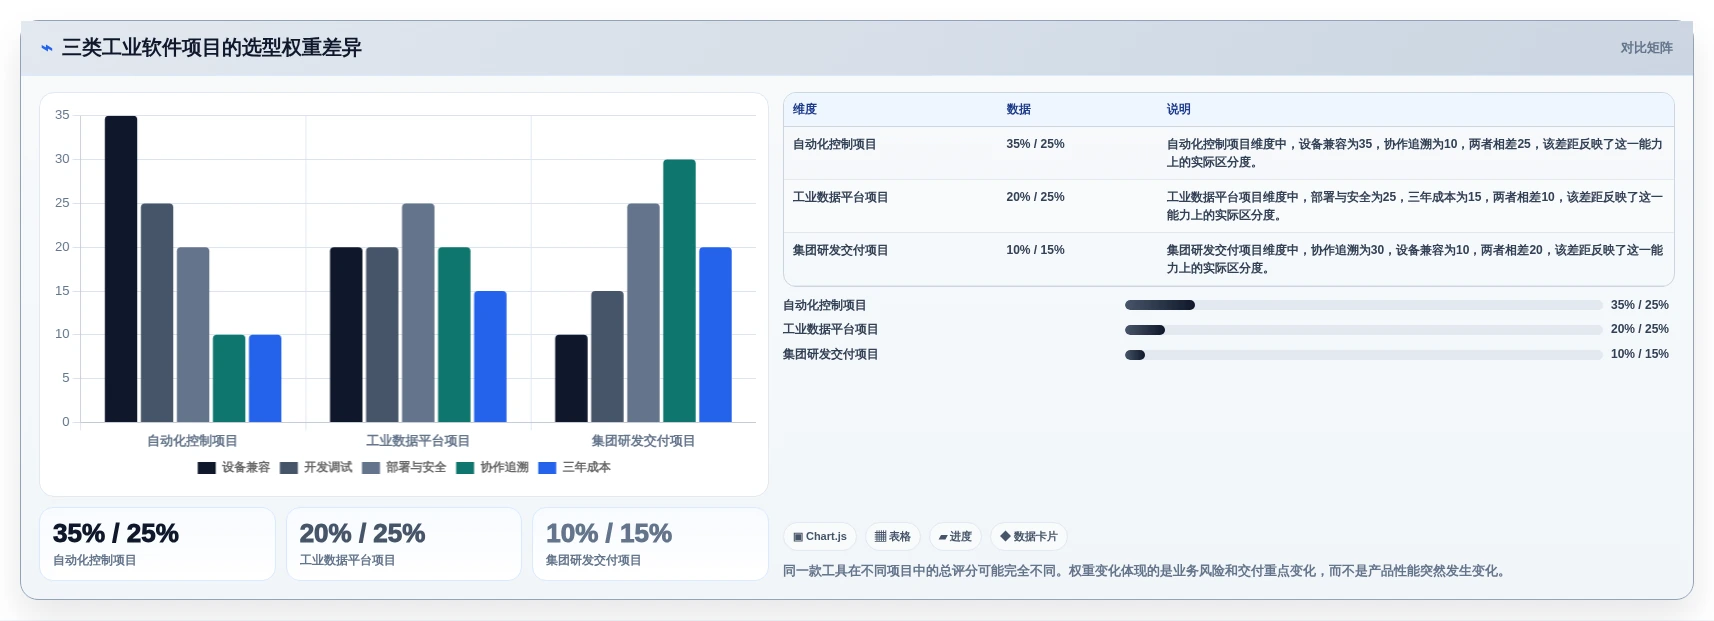Toggle the 部署与安全 legend swatch
The width and height of the screenshot is (1714, 621).
click(x=371, y=468)
